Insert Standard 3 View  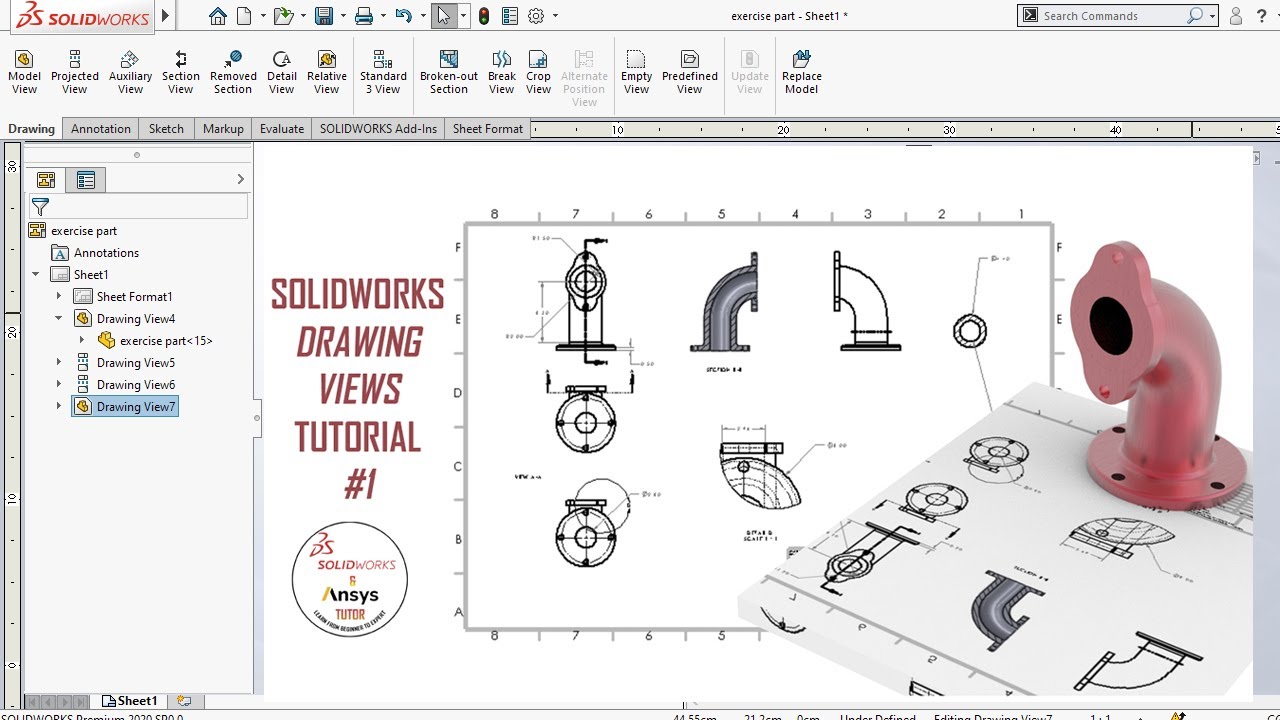[383, 73]
